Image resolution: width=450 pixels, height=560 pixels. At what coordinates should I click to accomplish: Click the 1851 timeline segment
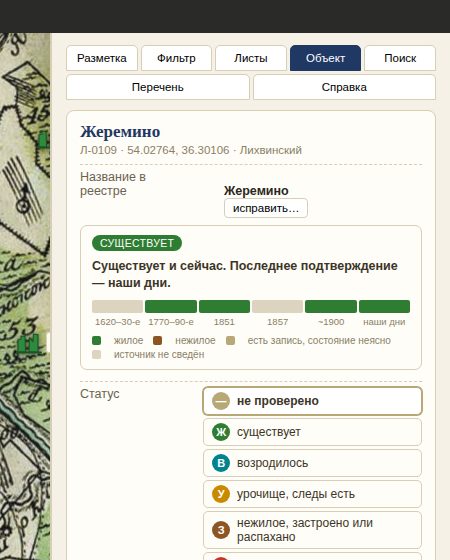tap(224, 306)
